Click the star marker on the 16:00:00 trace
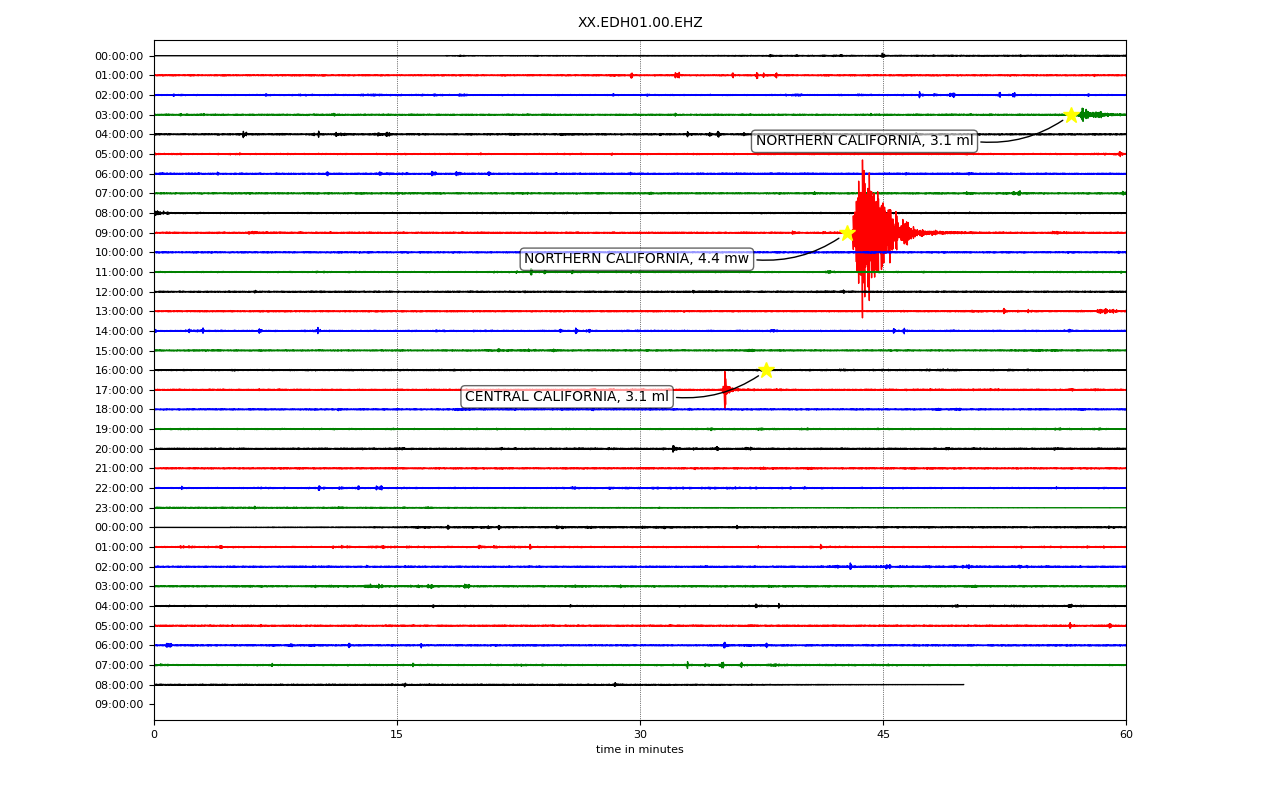Screen dimensions: 1280x800 pos(766,370)
